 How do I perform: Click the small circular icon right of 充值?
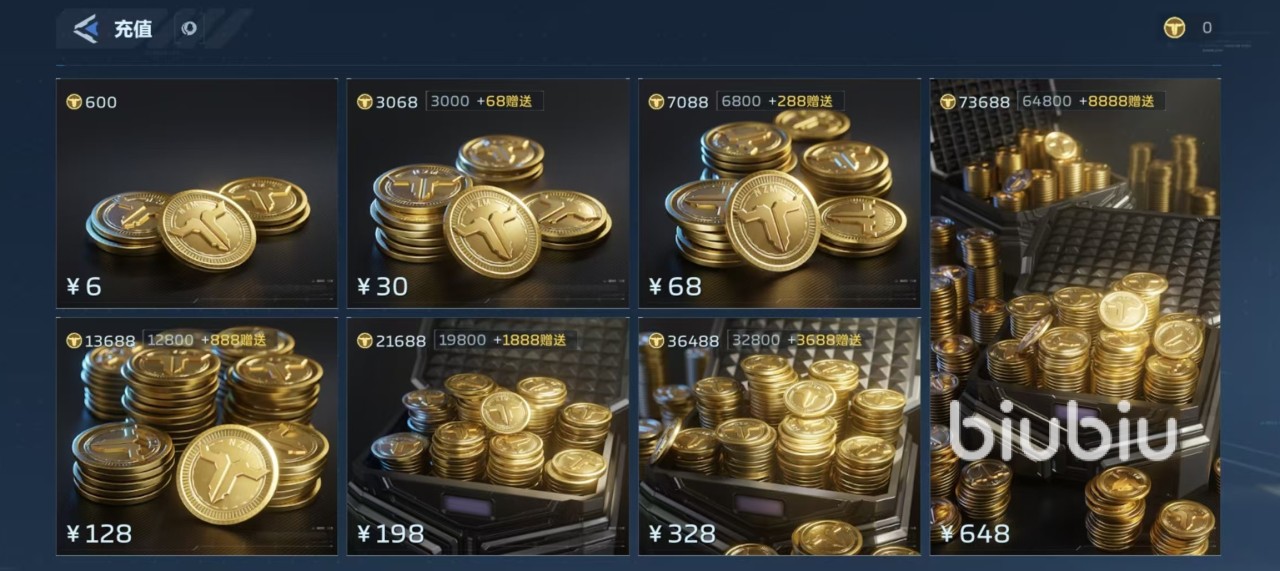(189, 28)
